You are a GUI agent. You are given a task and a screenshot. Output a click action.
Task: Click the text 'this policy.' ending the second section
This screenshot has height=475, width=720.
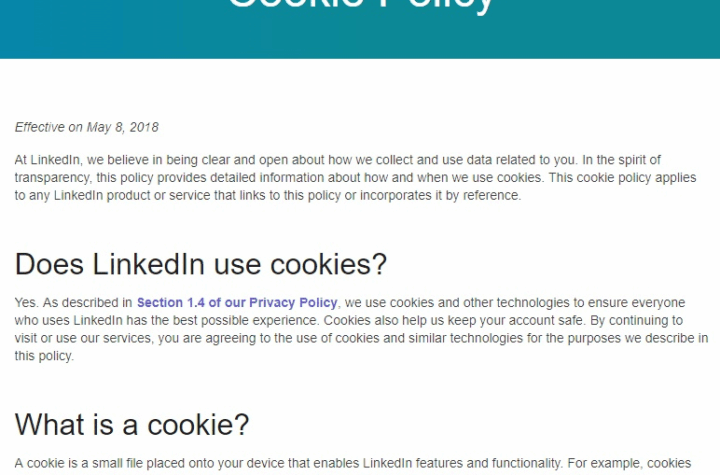pos(44,356)
